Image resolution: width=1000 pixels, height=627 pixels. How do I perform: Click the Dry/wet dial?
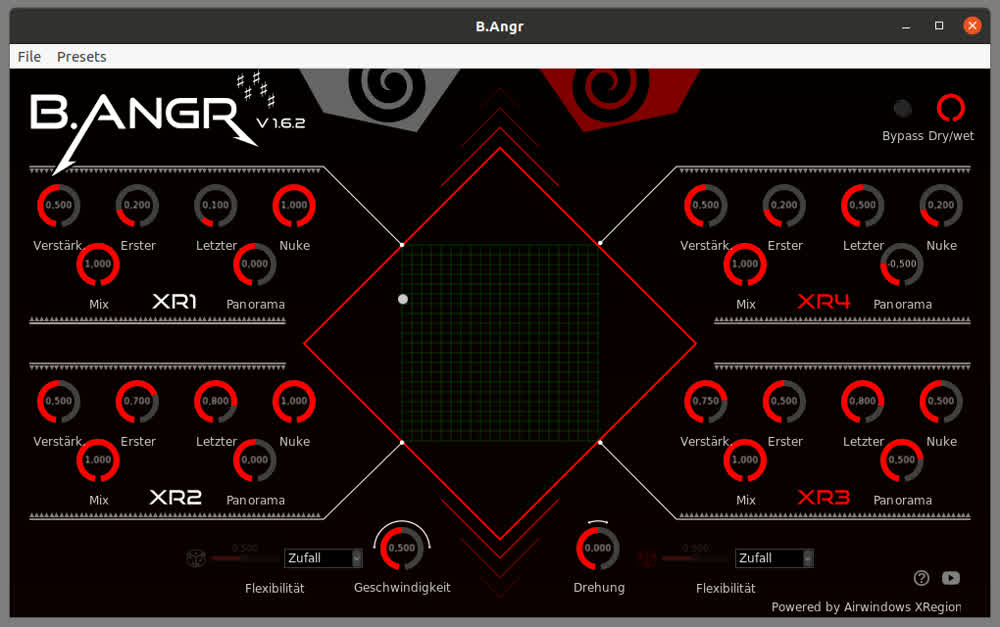point(950,108)
